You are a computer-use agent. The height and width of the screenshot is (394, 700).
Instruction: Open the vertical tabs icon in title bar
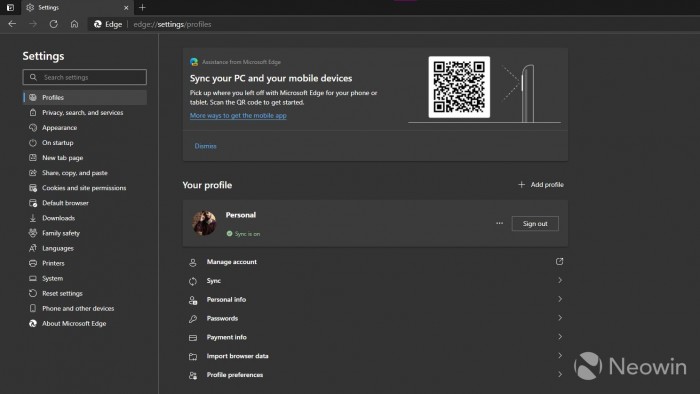point(10,8)
